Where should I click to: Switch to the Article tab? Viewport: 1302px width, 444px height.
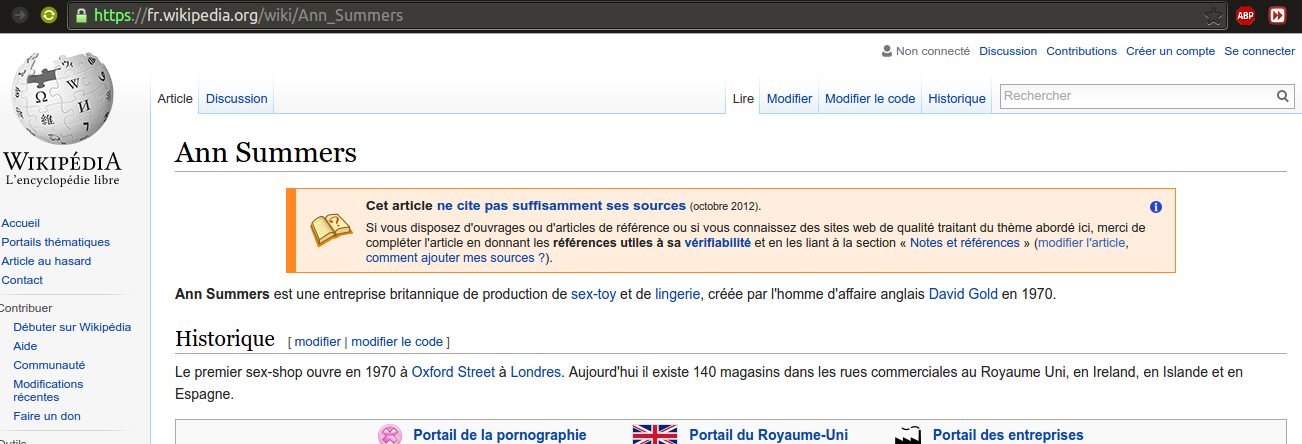(x=175, y=98)
